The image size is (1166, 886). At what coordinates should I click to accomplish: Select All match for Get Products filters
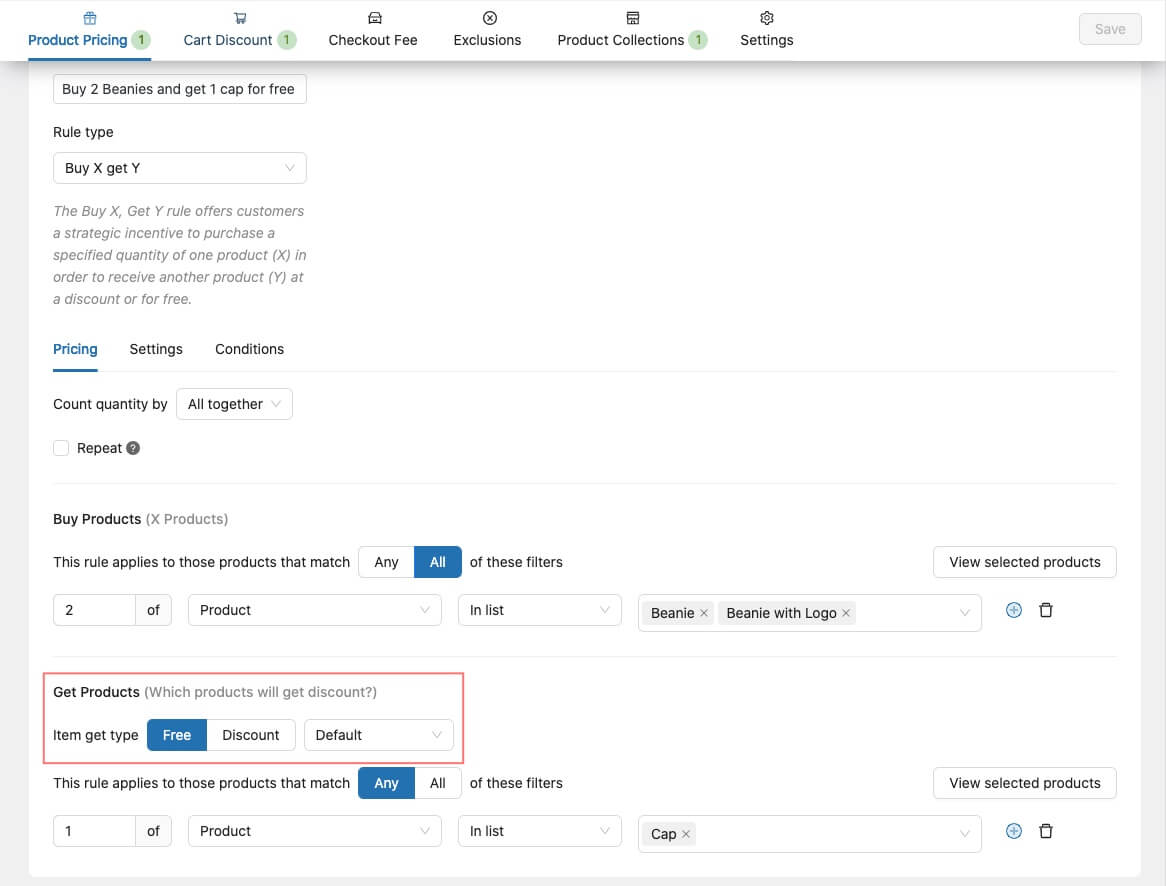(x=437, y=783)
